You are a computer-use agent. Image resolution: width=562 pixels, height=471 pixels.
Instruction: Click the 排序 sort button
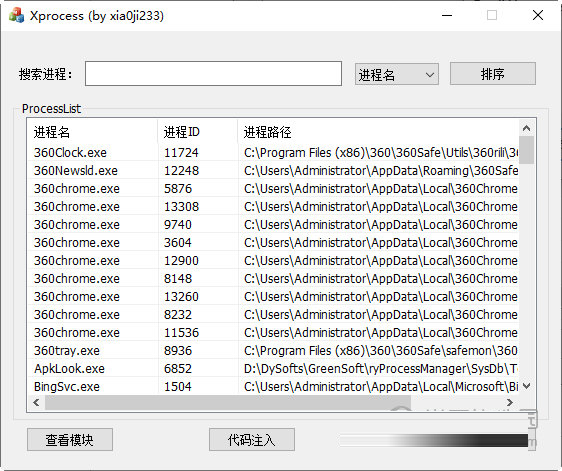click(x=493, y=74)
